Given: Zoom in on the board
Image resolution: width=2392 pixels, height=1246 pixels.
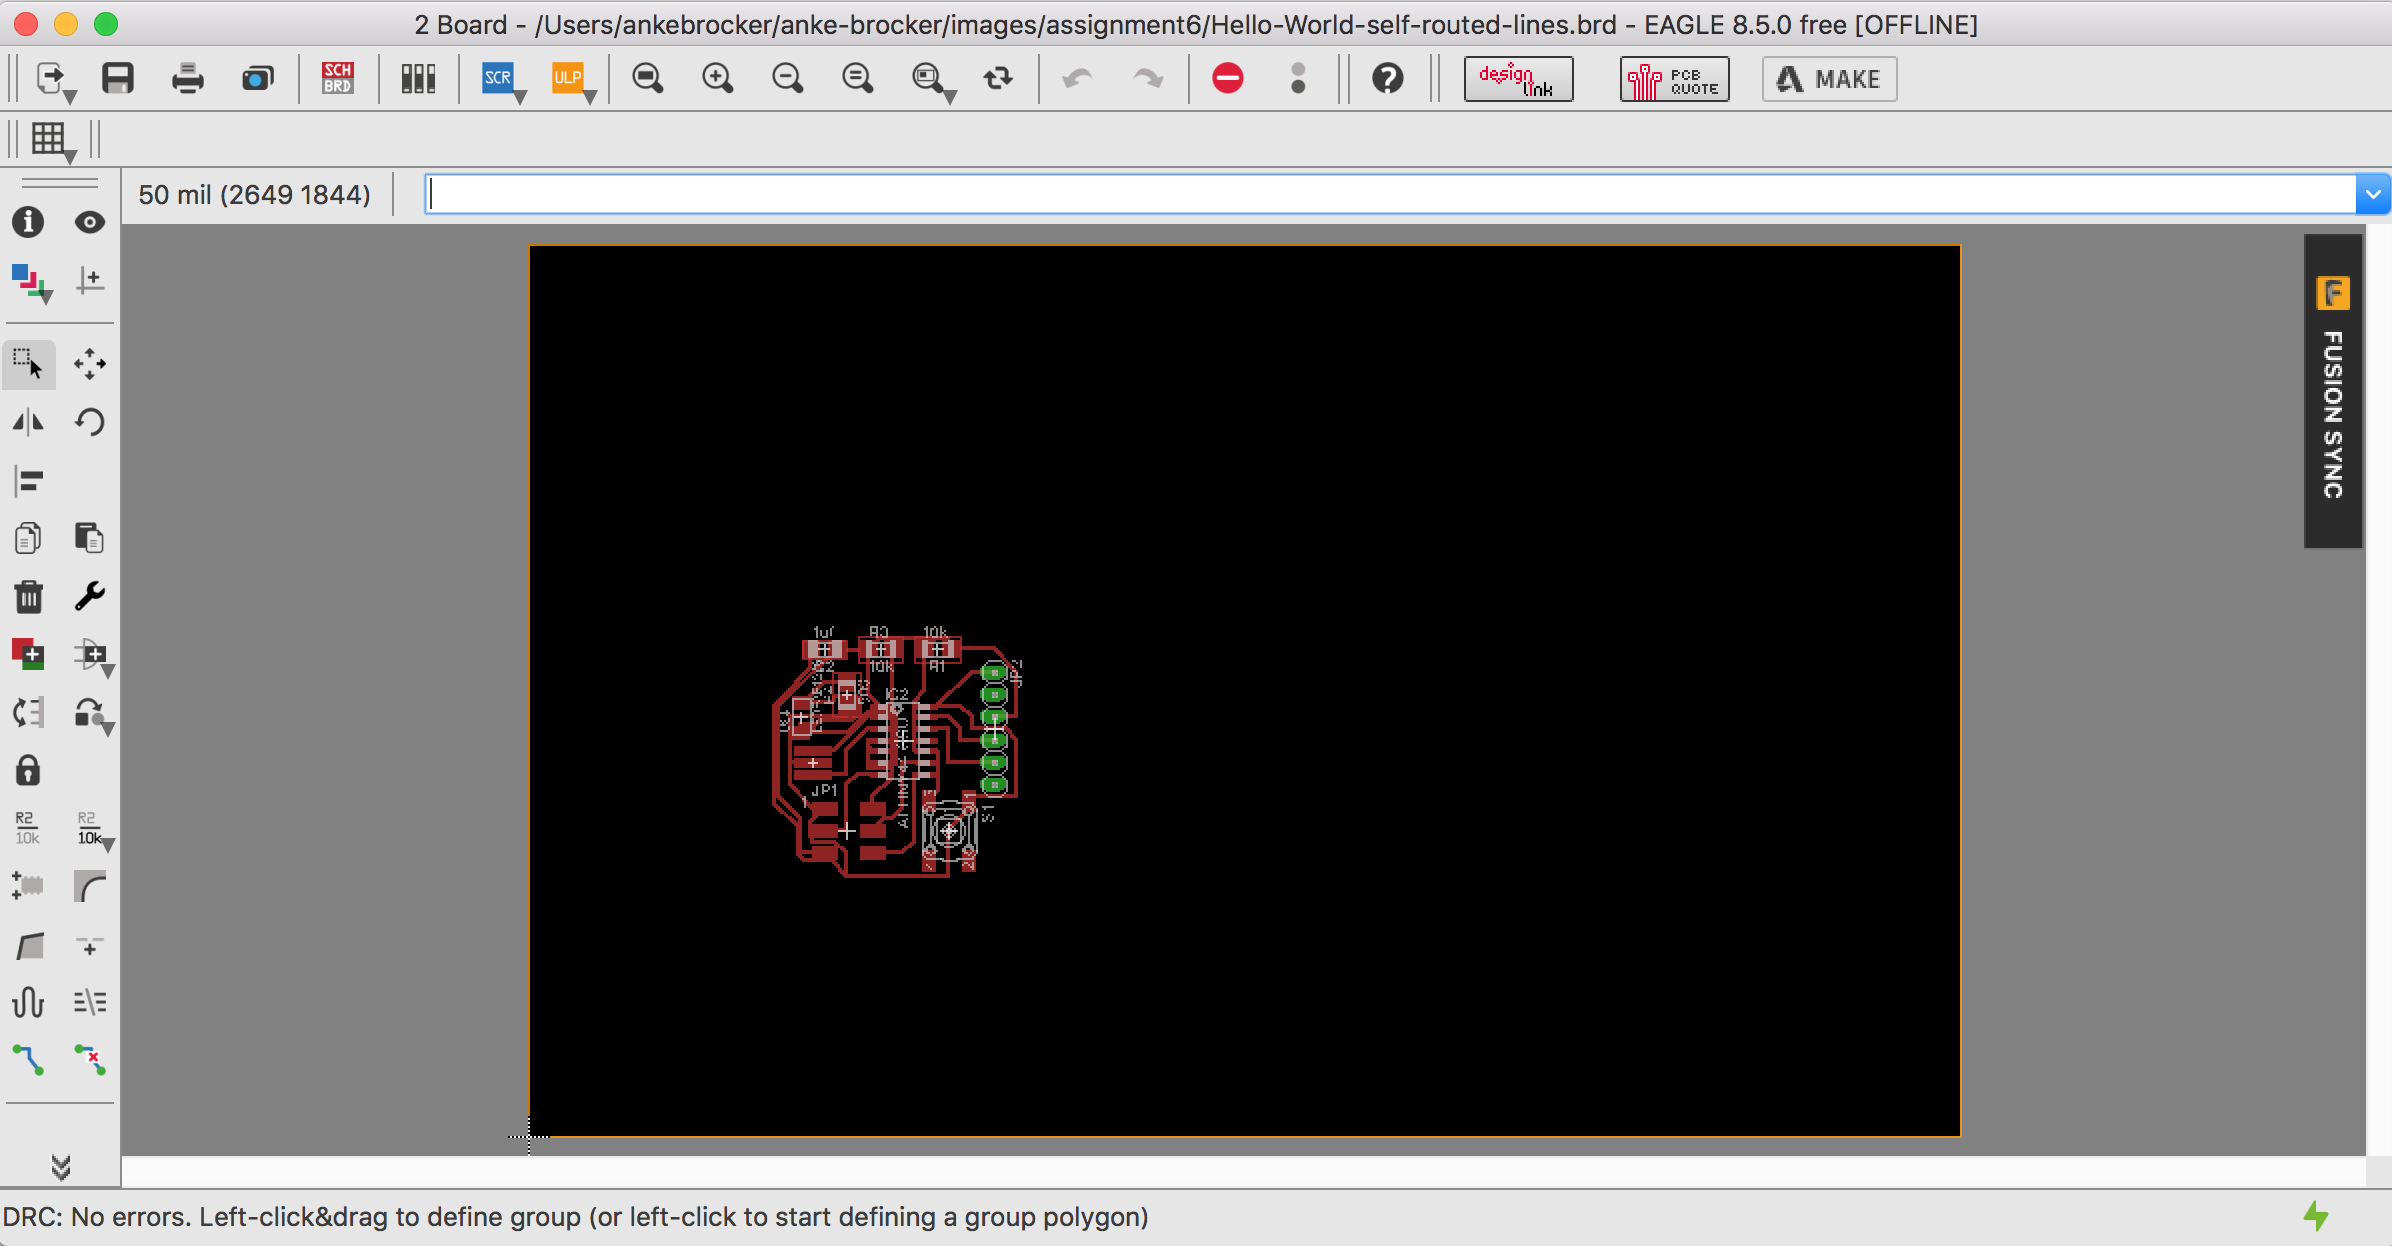Looking at the screenshot, I should (x=718, y=78).
